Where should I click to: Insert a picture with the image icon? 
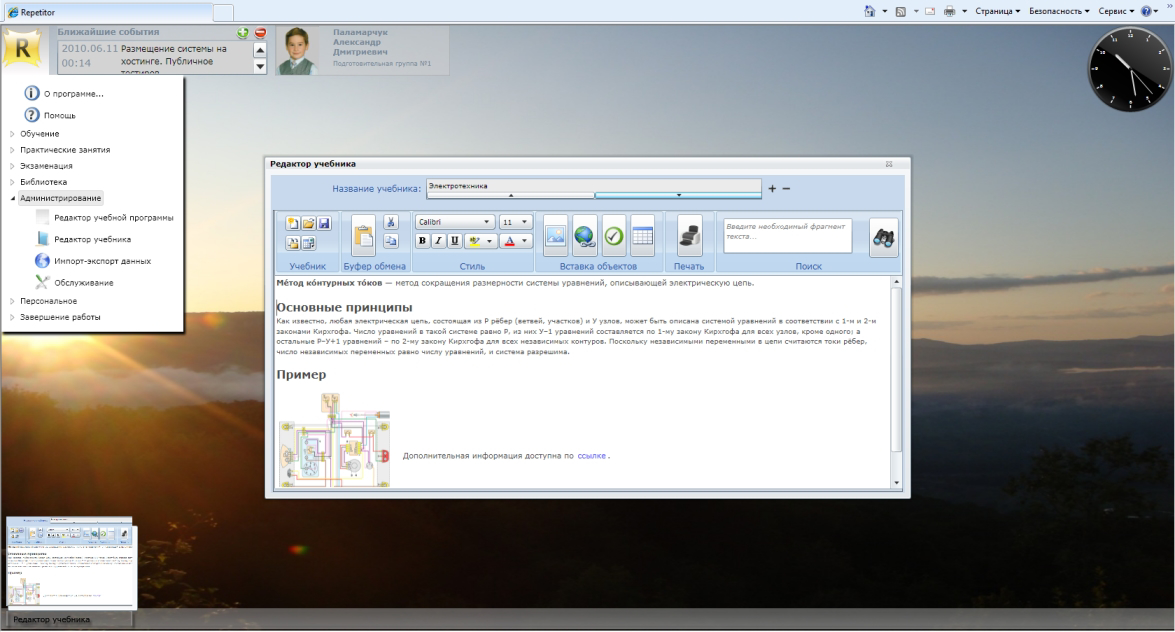point(555,236)
